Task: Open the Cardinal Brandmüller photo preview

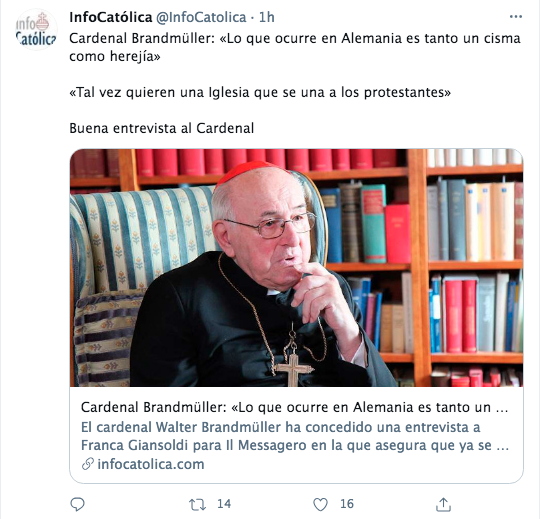Action: tap(296, 268)
